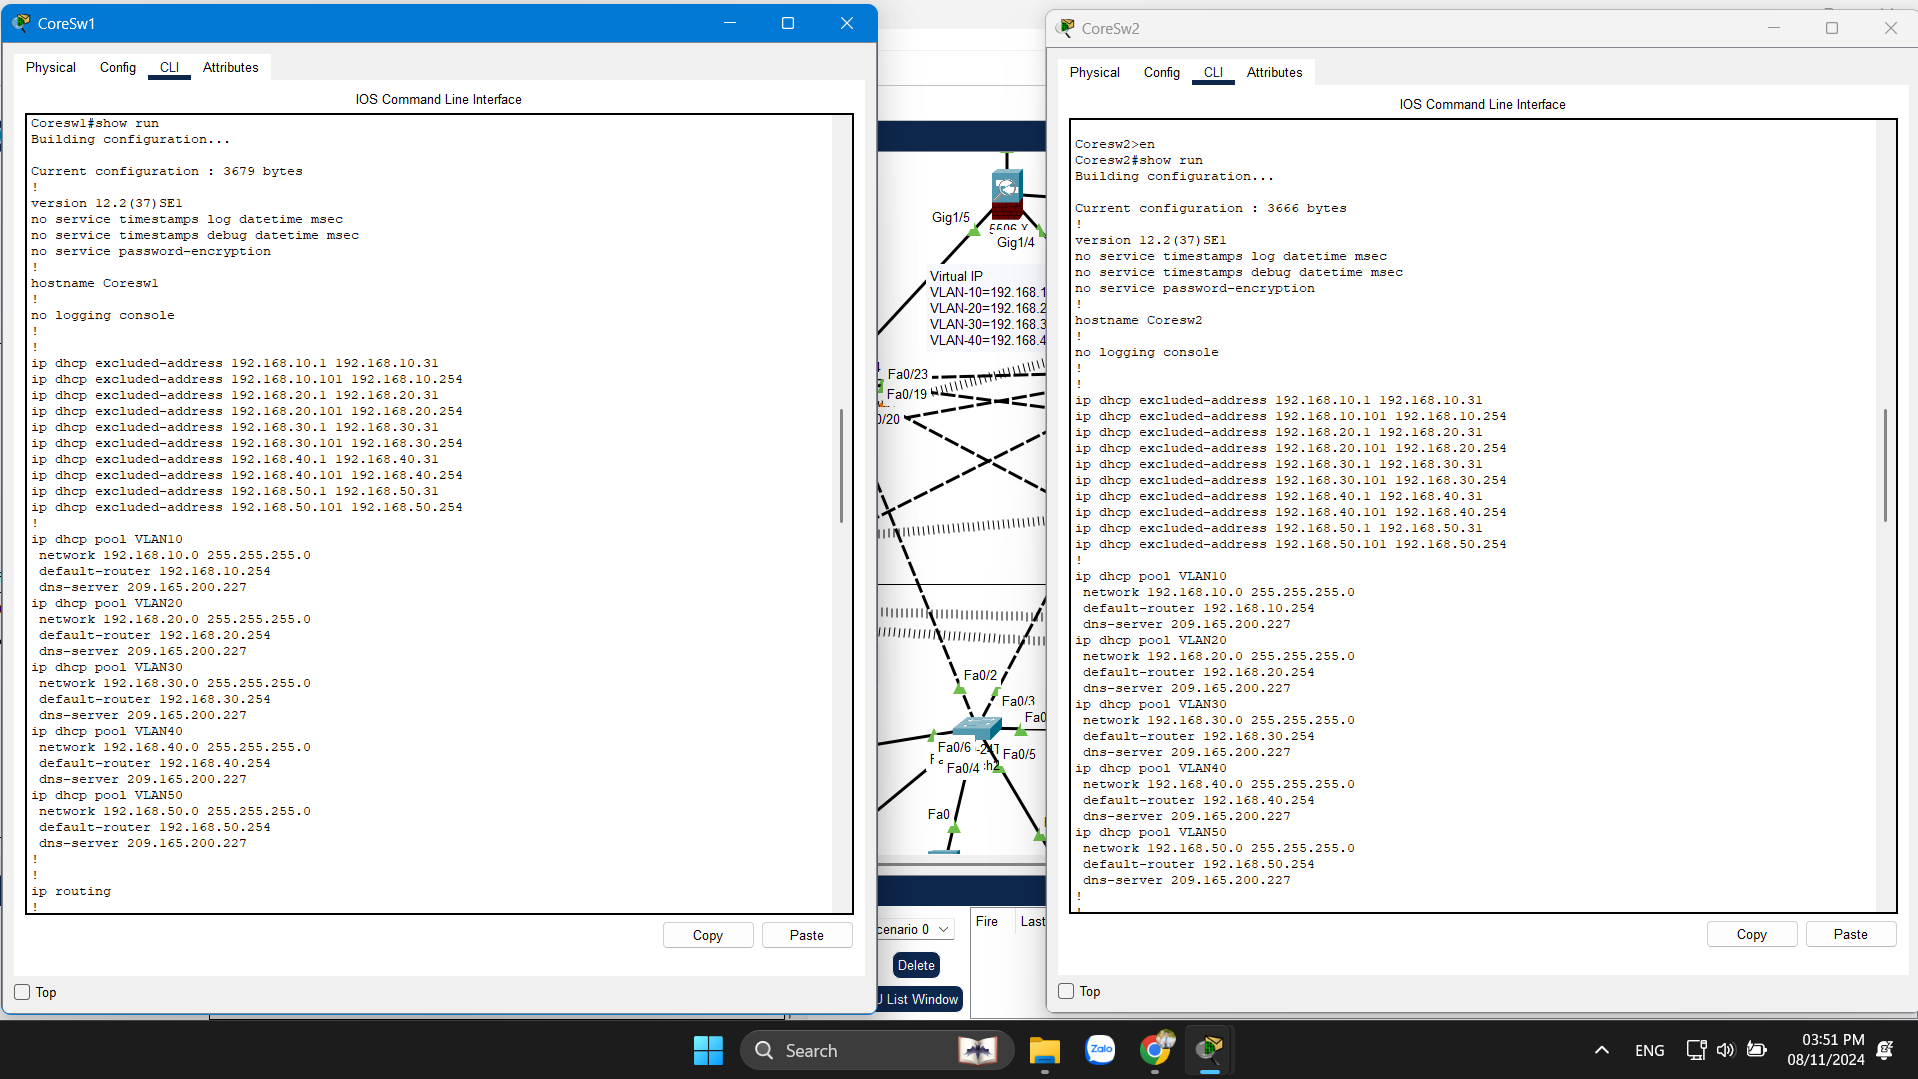Select the multilayer switch icon near Gig1/5

[x=1007, y=194]
